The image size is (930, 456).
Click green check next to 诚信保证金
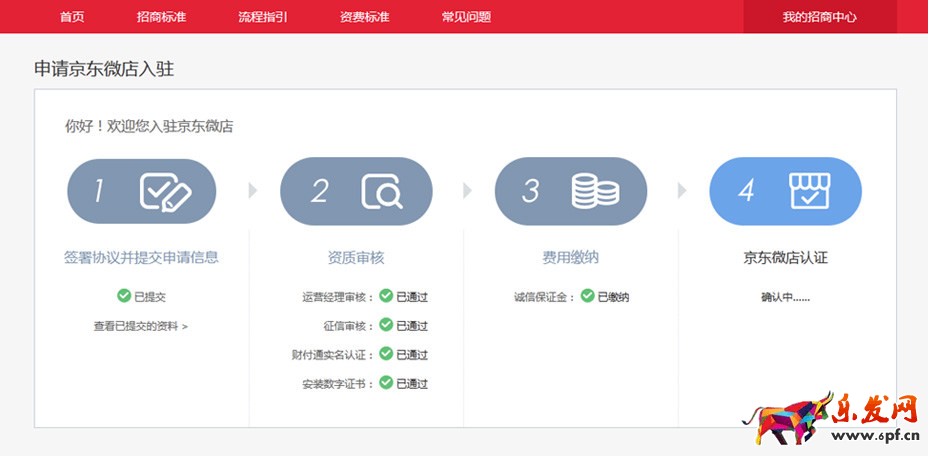[587, 296]
